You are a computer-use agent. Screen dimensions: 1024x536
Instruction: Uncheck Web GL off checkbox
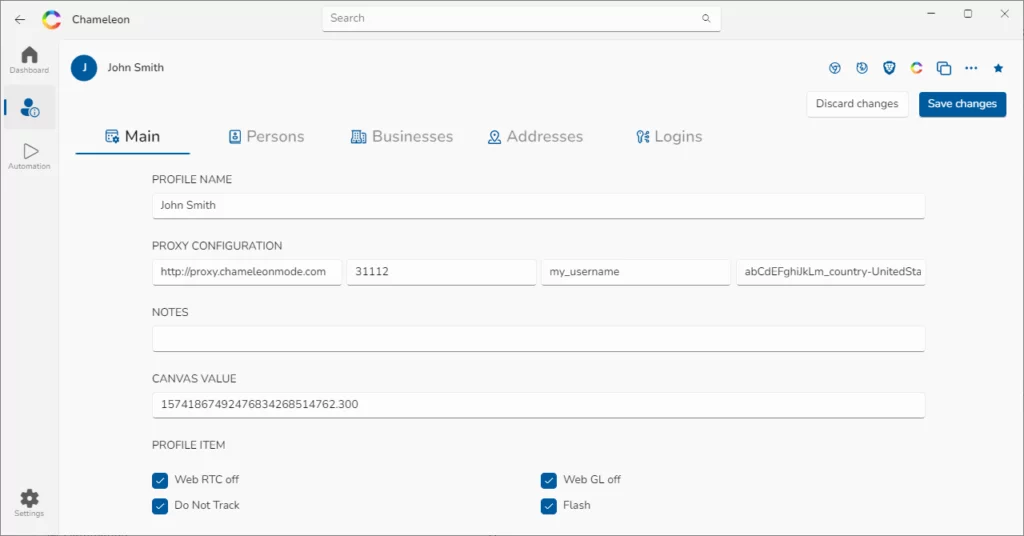(549, 481)
